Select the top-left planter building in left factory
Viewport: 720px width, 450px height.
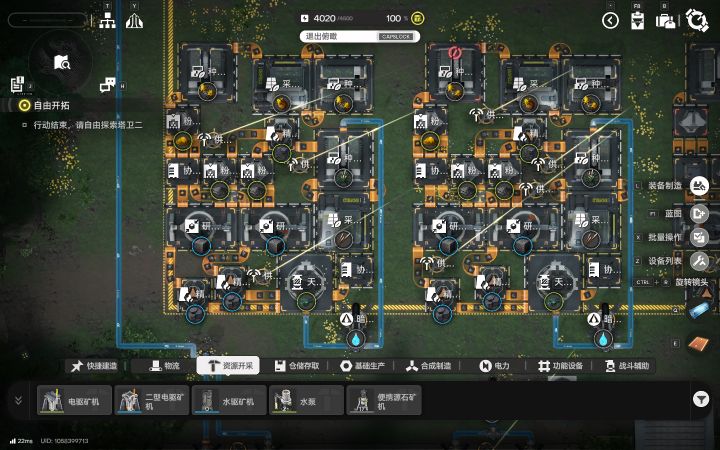tap(208, 73)
